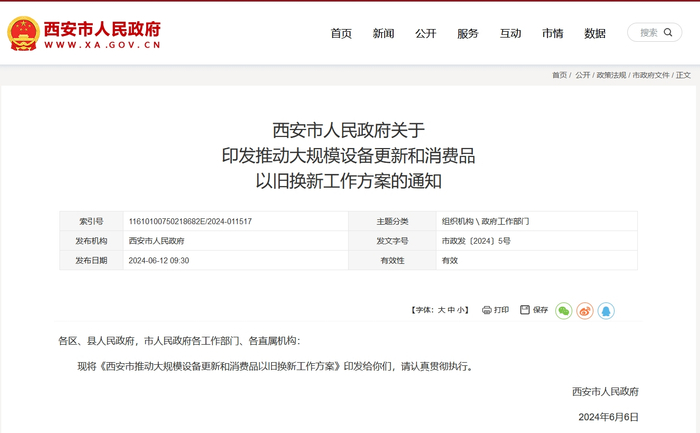700x433 pixels.
Task: Open the 互动 navigation menu item
Action: coord(510,33)
